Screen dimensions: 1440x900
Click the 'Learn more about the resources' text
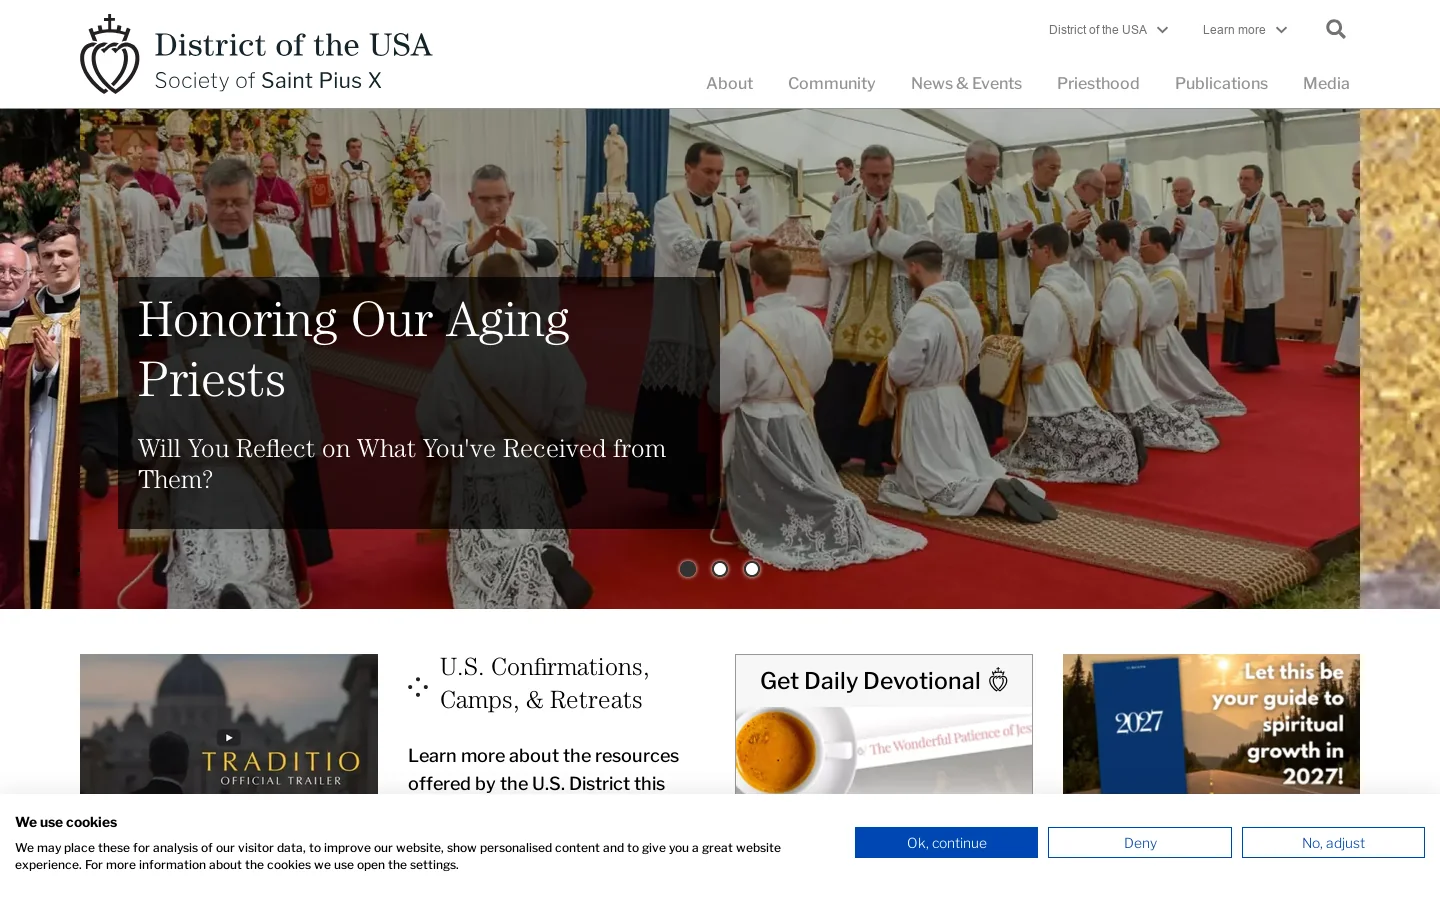point(543,770)
